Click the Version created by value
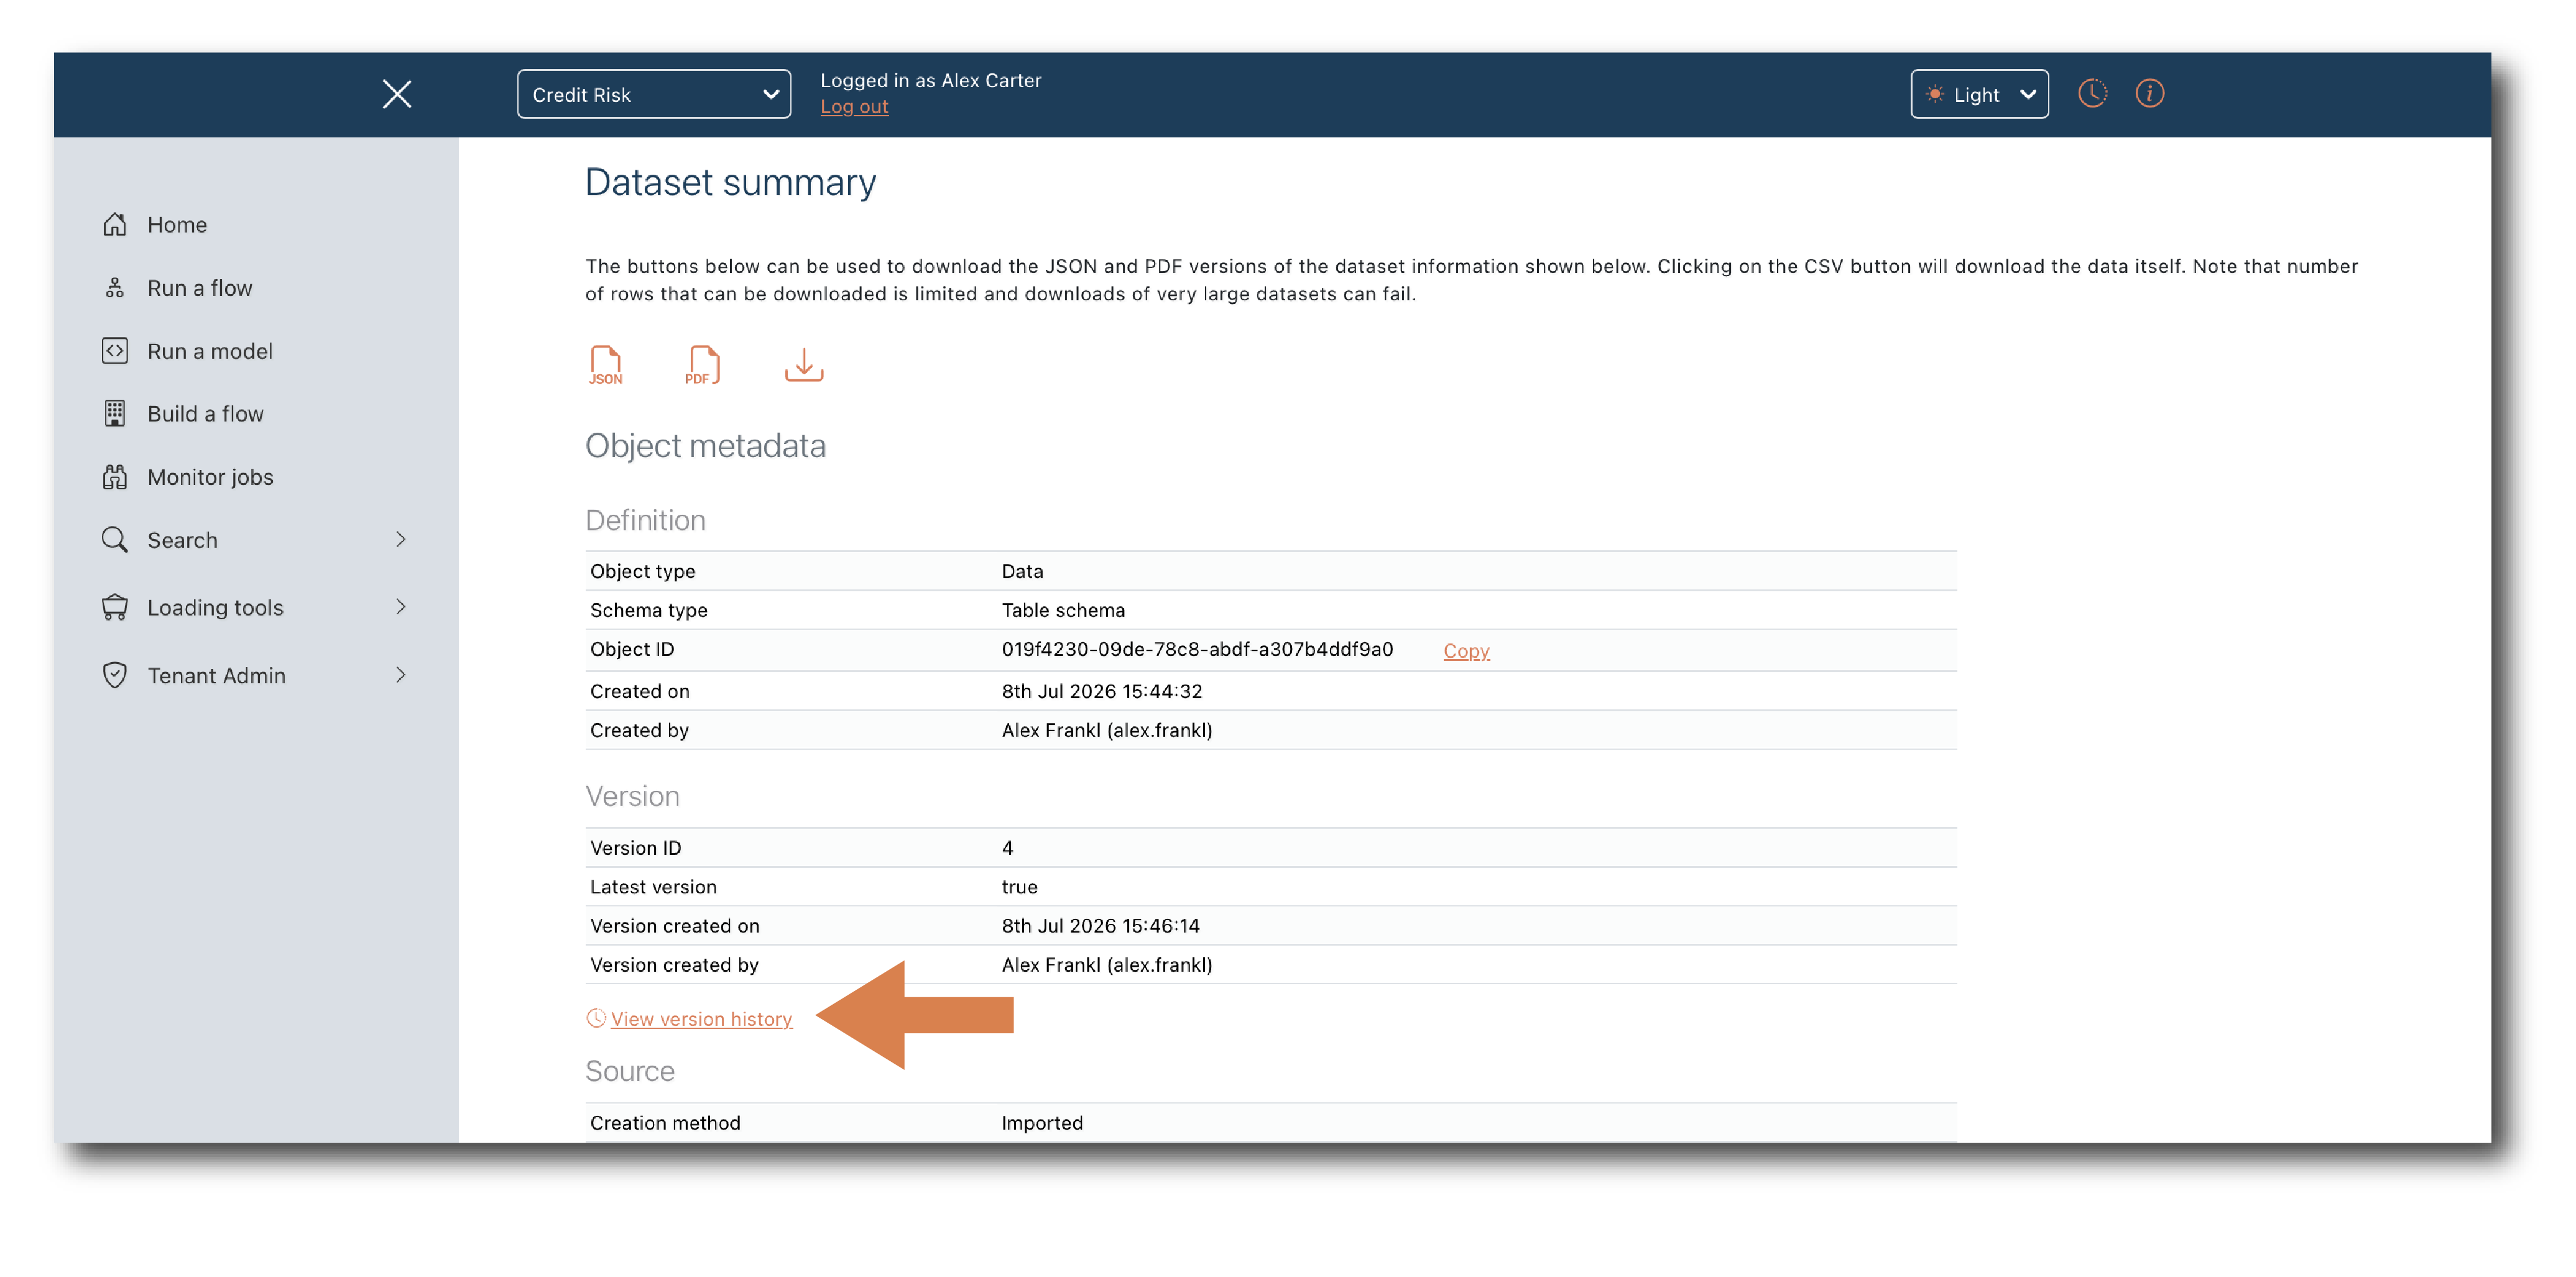The width and height of the screenshot is (2576, 1277). pyautogui.click(x=1106, y=964)
